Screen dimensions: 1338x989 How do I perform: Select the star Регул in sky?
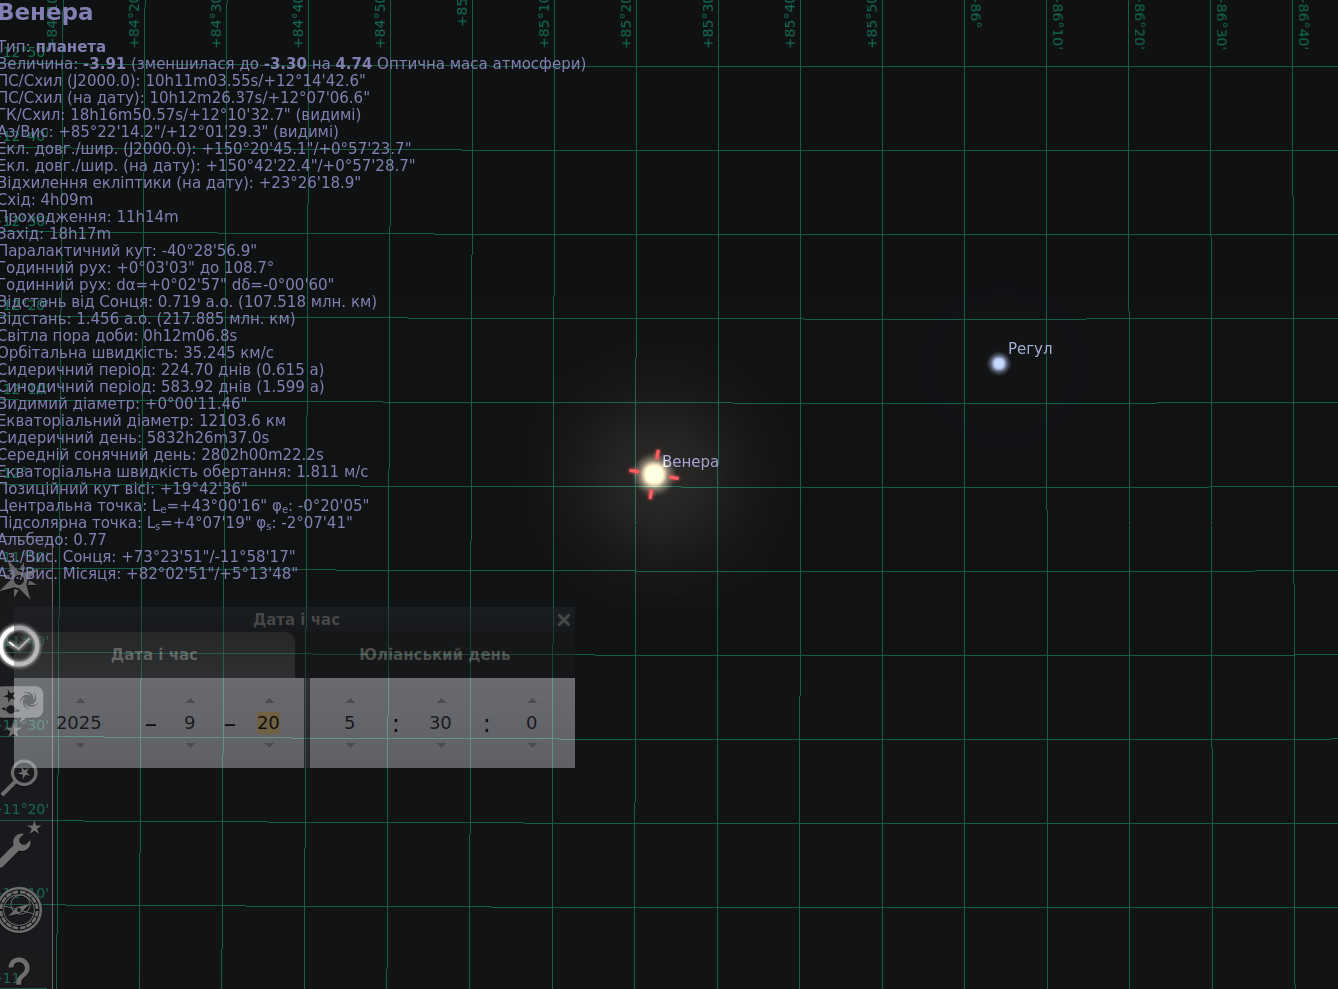[x=998, y=363]
